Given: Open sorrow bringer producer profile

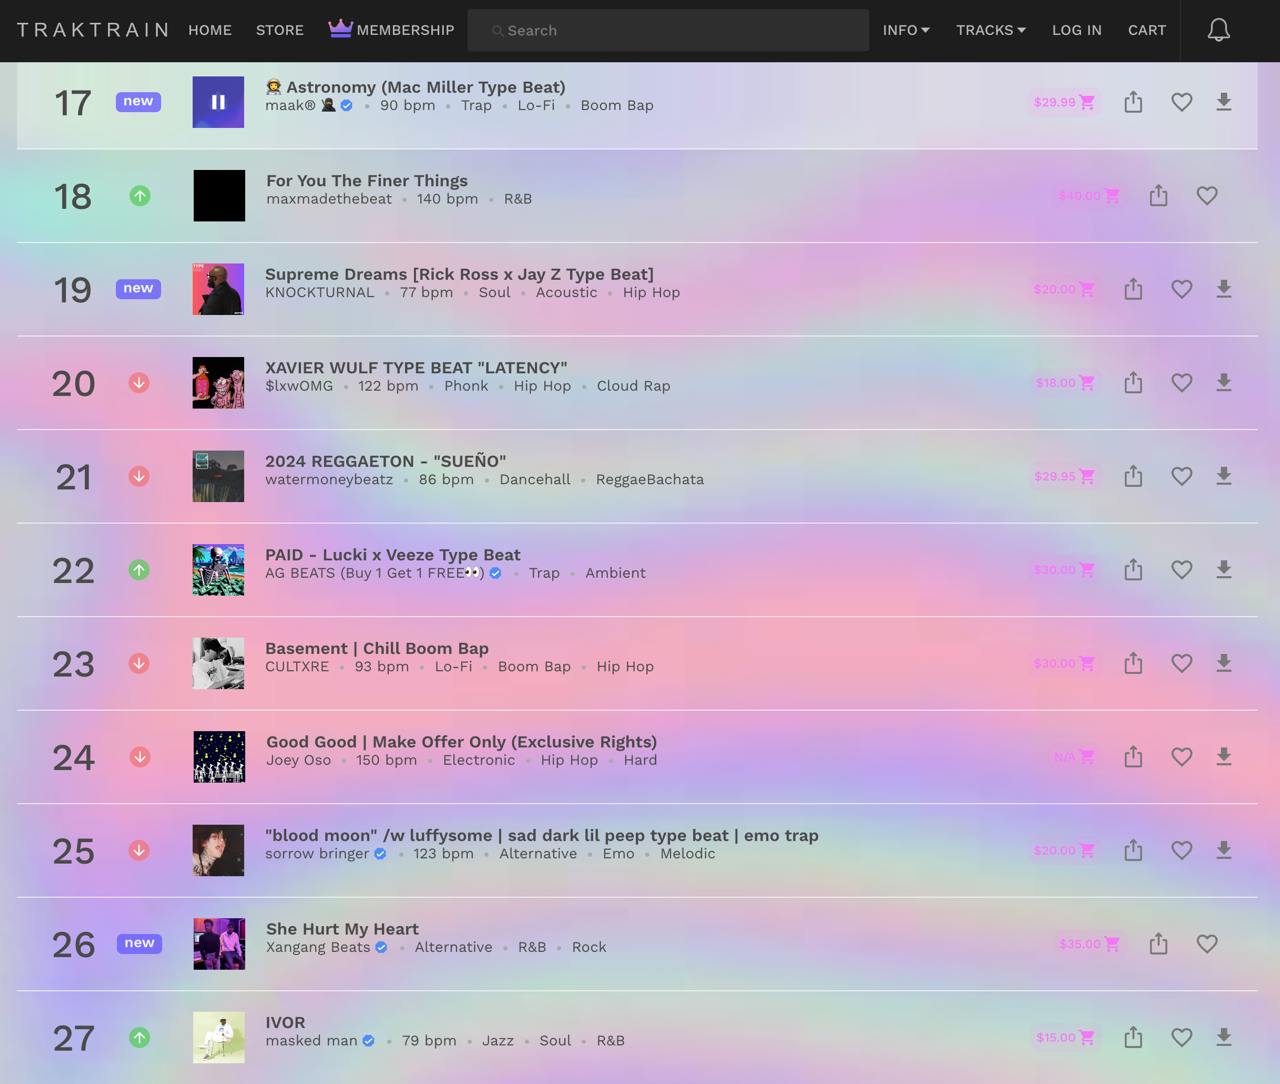Looking at the screenshot, I should (317, 853).
